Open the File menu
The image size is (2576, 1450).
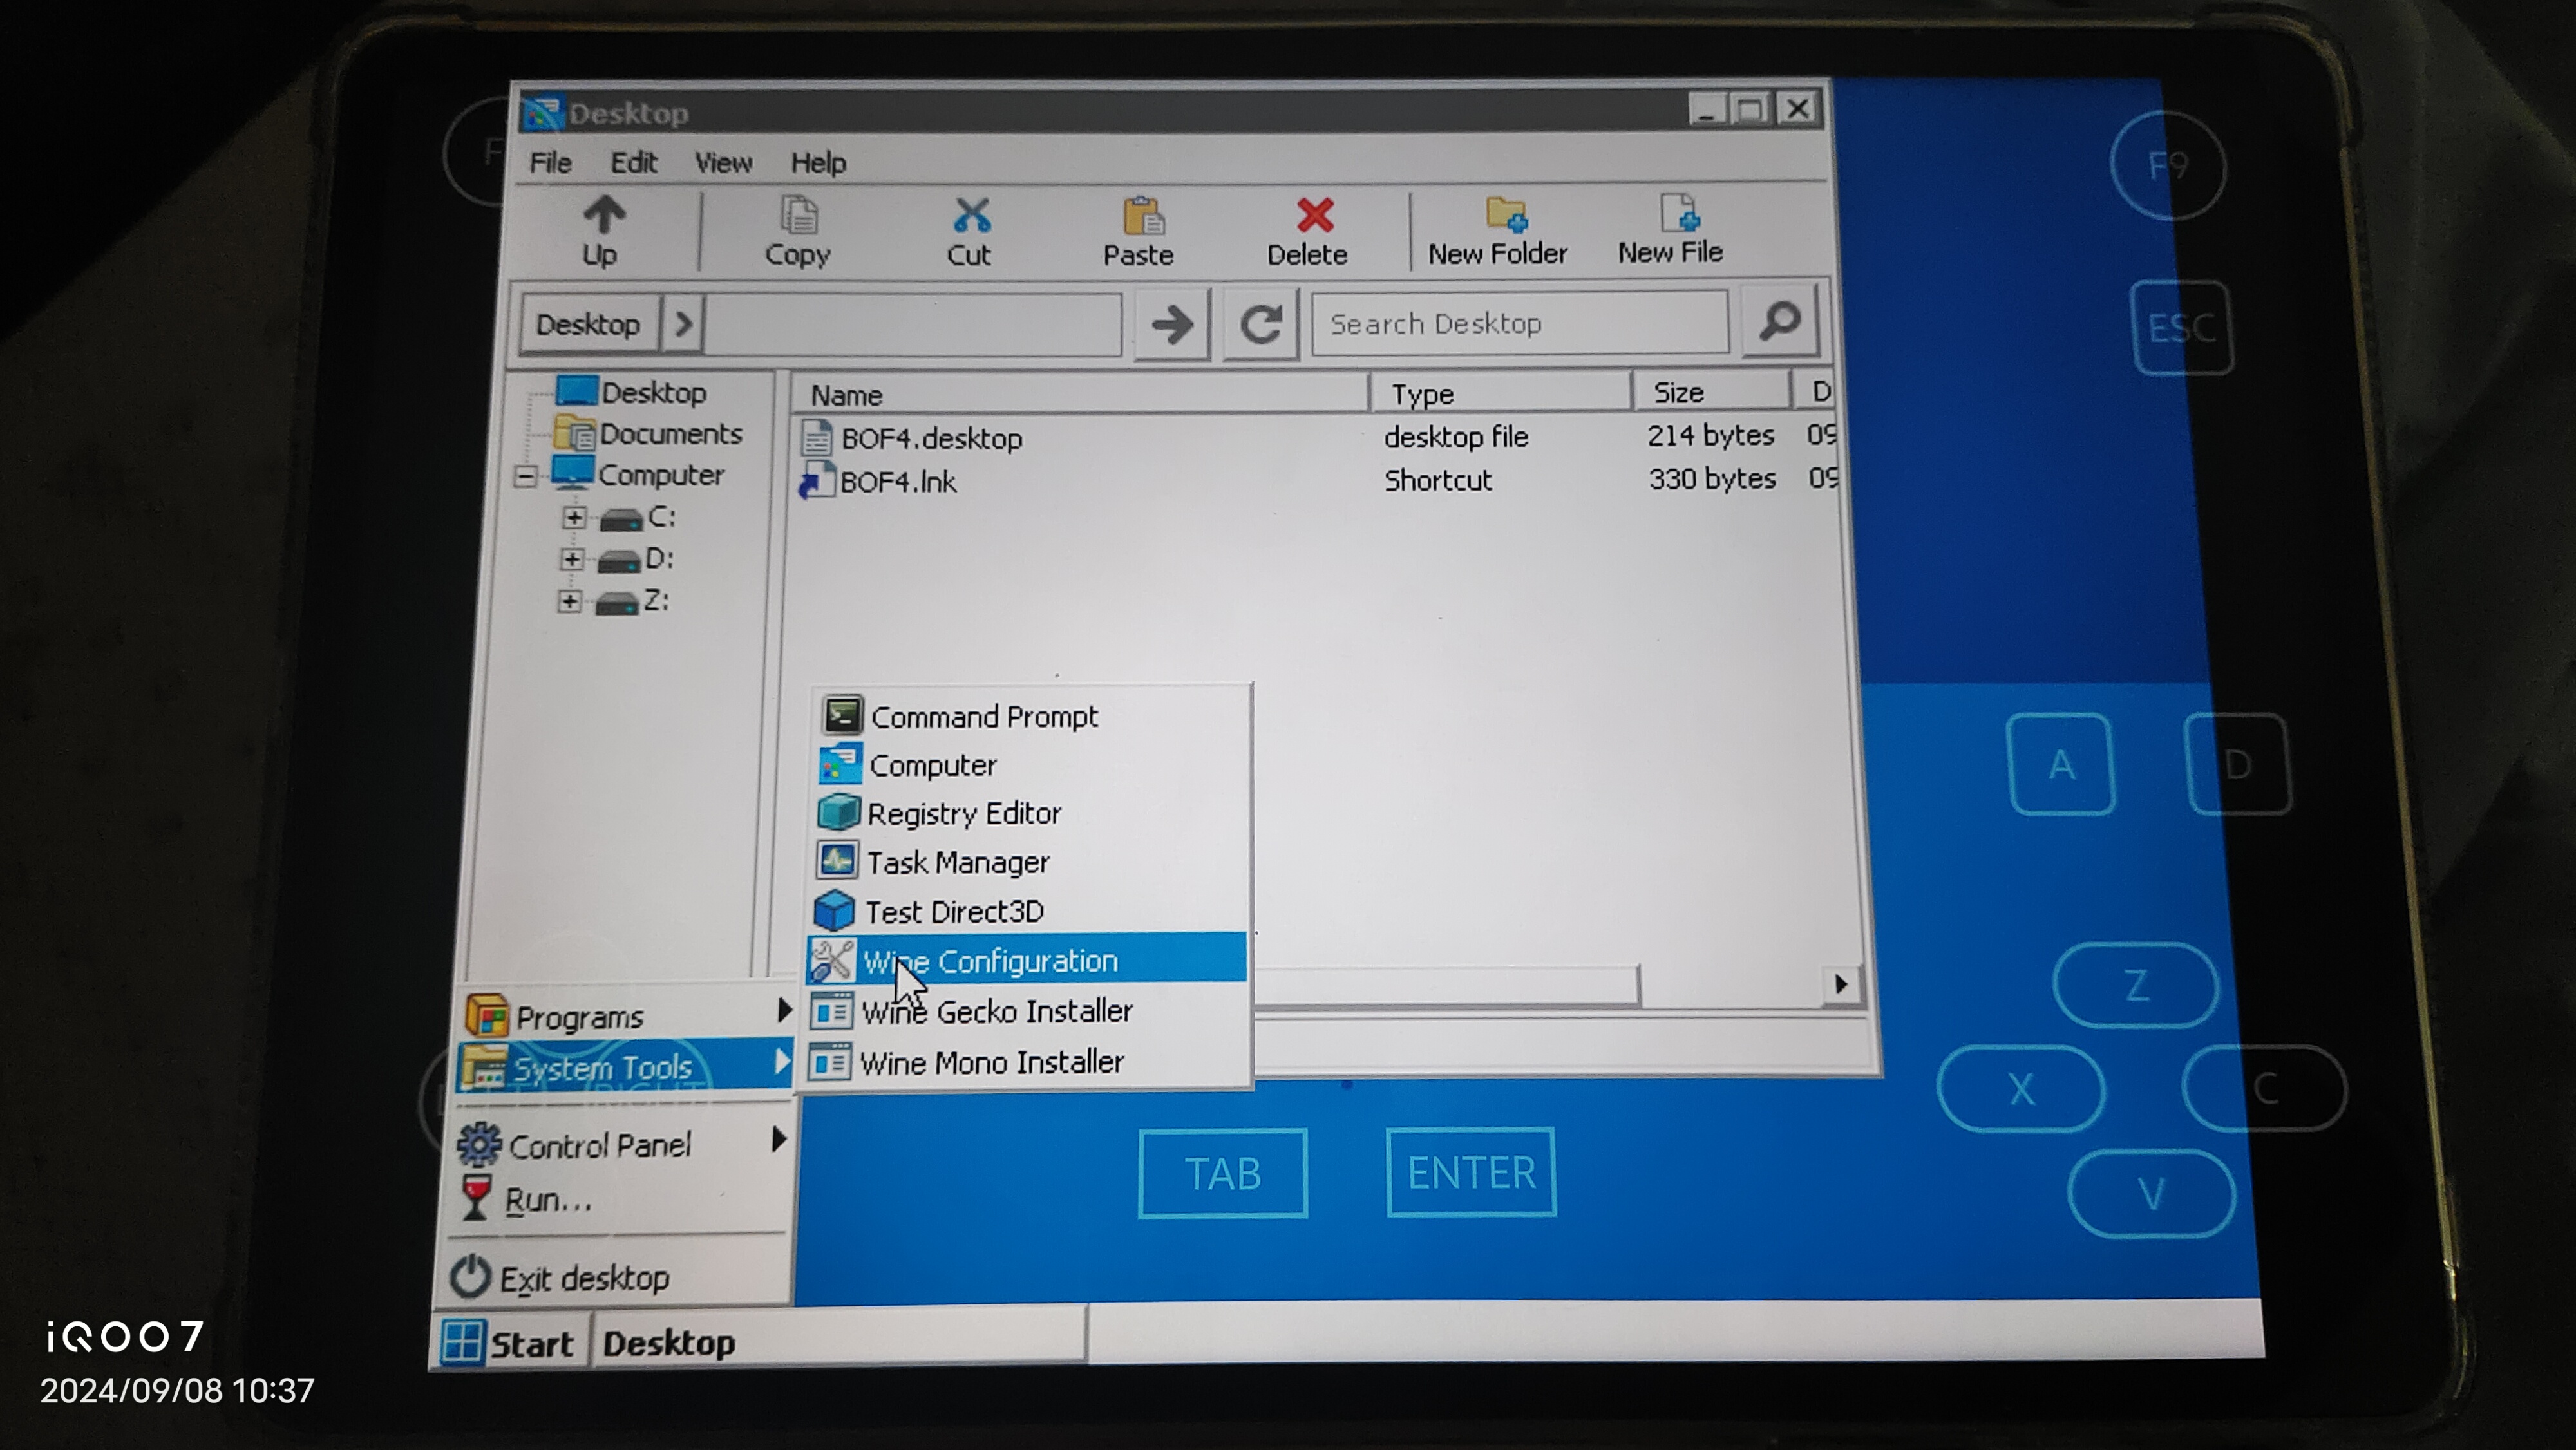pyautogui.click(x=551, y=162)
